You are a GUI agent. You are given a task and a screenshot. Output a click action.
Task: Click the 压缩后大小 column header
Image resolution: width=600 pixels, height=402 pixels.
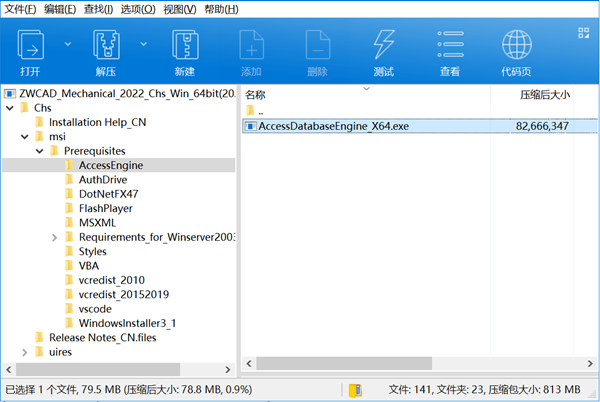(545, 95)
